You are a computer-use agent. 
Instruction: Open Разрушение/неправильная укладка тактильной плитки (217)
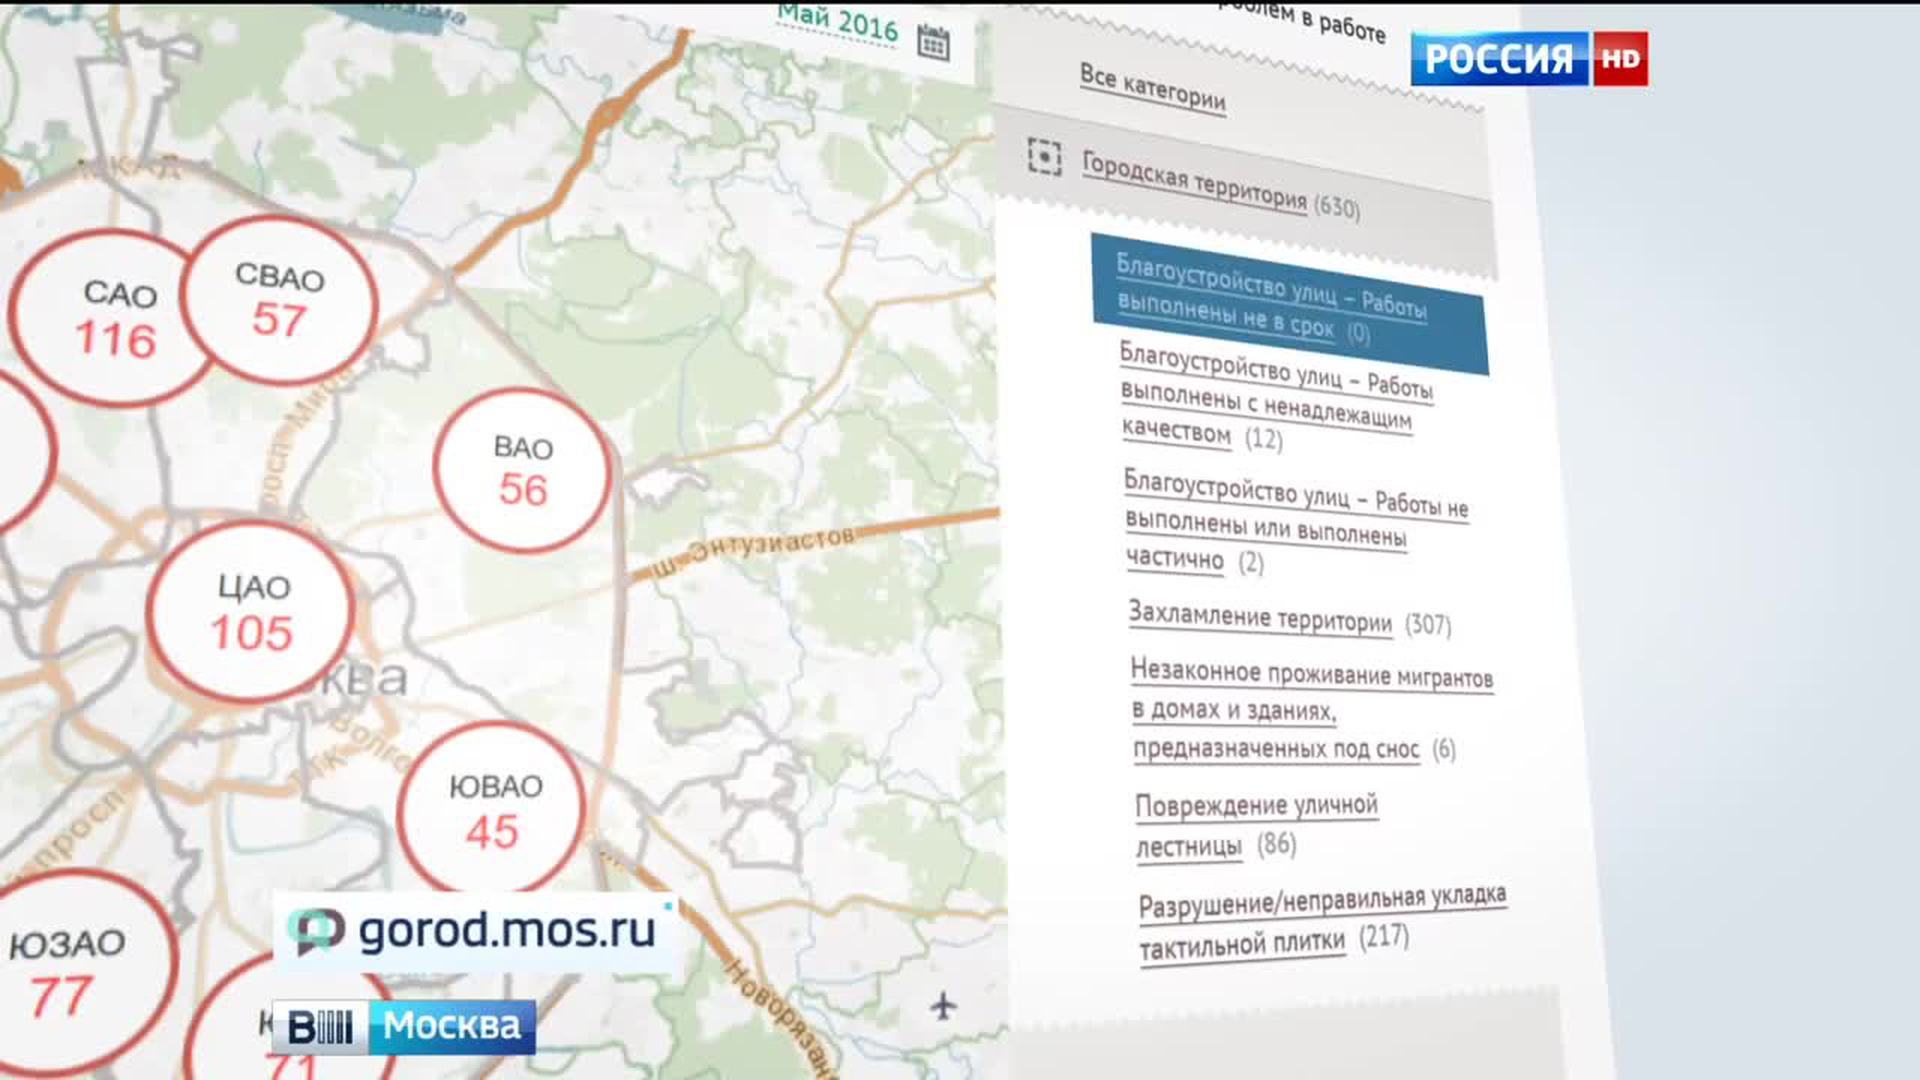click(1322, 923)
